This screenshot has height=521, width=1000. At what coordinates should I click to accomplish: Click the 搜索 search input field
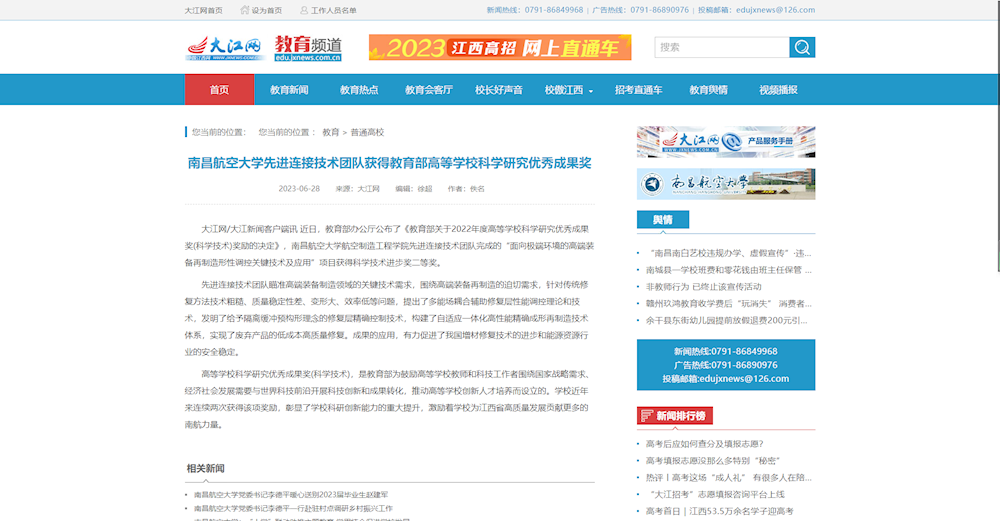721,47
